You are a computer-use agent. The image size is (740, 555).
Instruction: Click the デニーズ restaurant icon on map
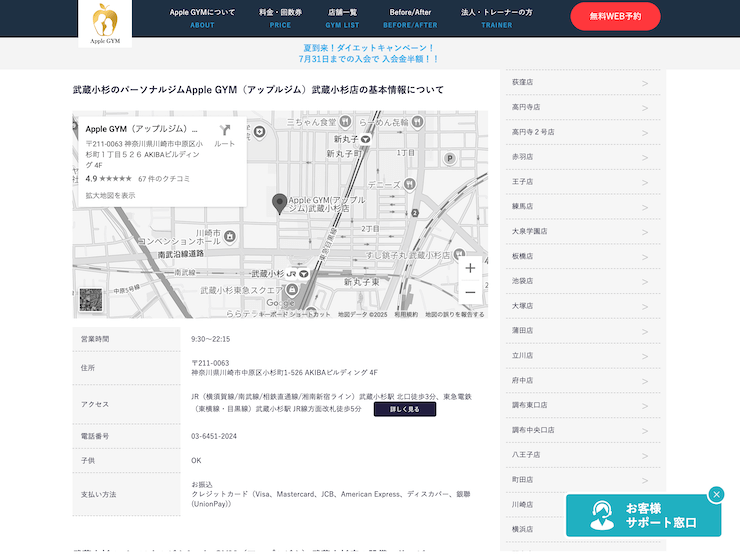click(x=410, y=184)
